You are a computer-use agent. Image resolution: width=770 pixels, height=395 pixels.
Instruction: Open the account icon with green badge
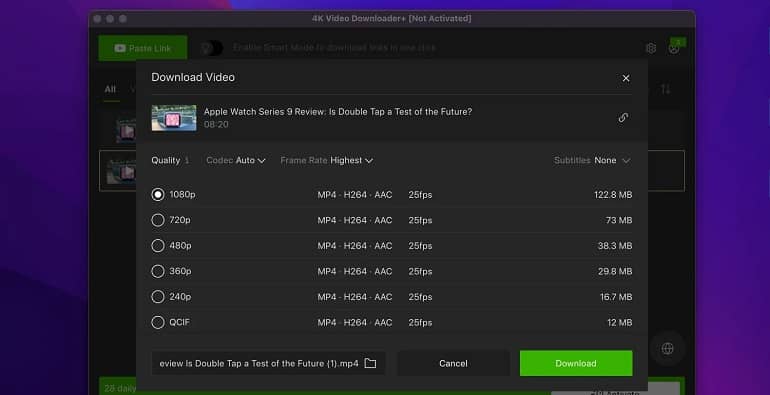674,48
